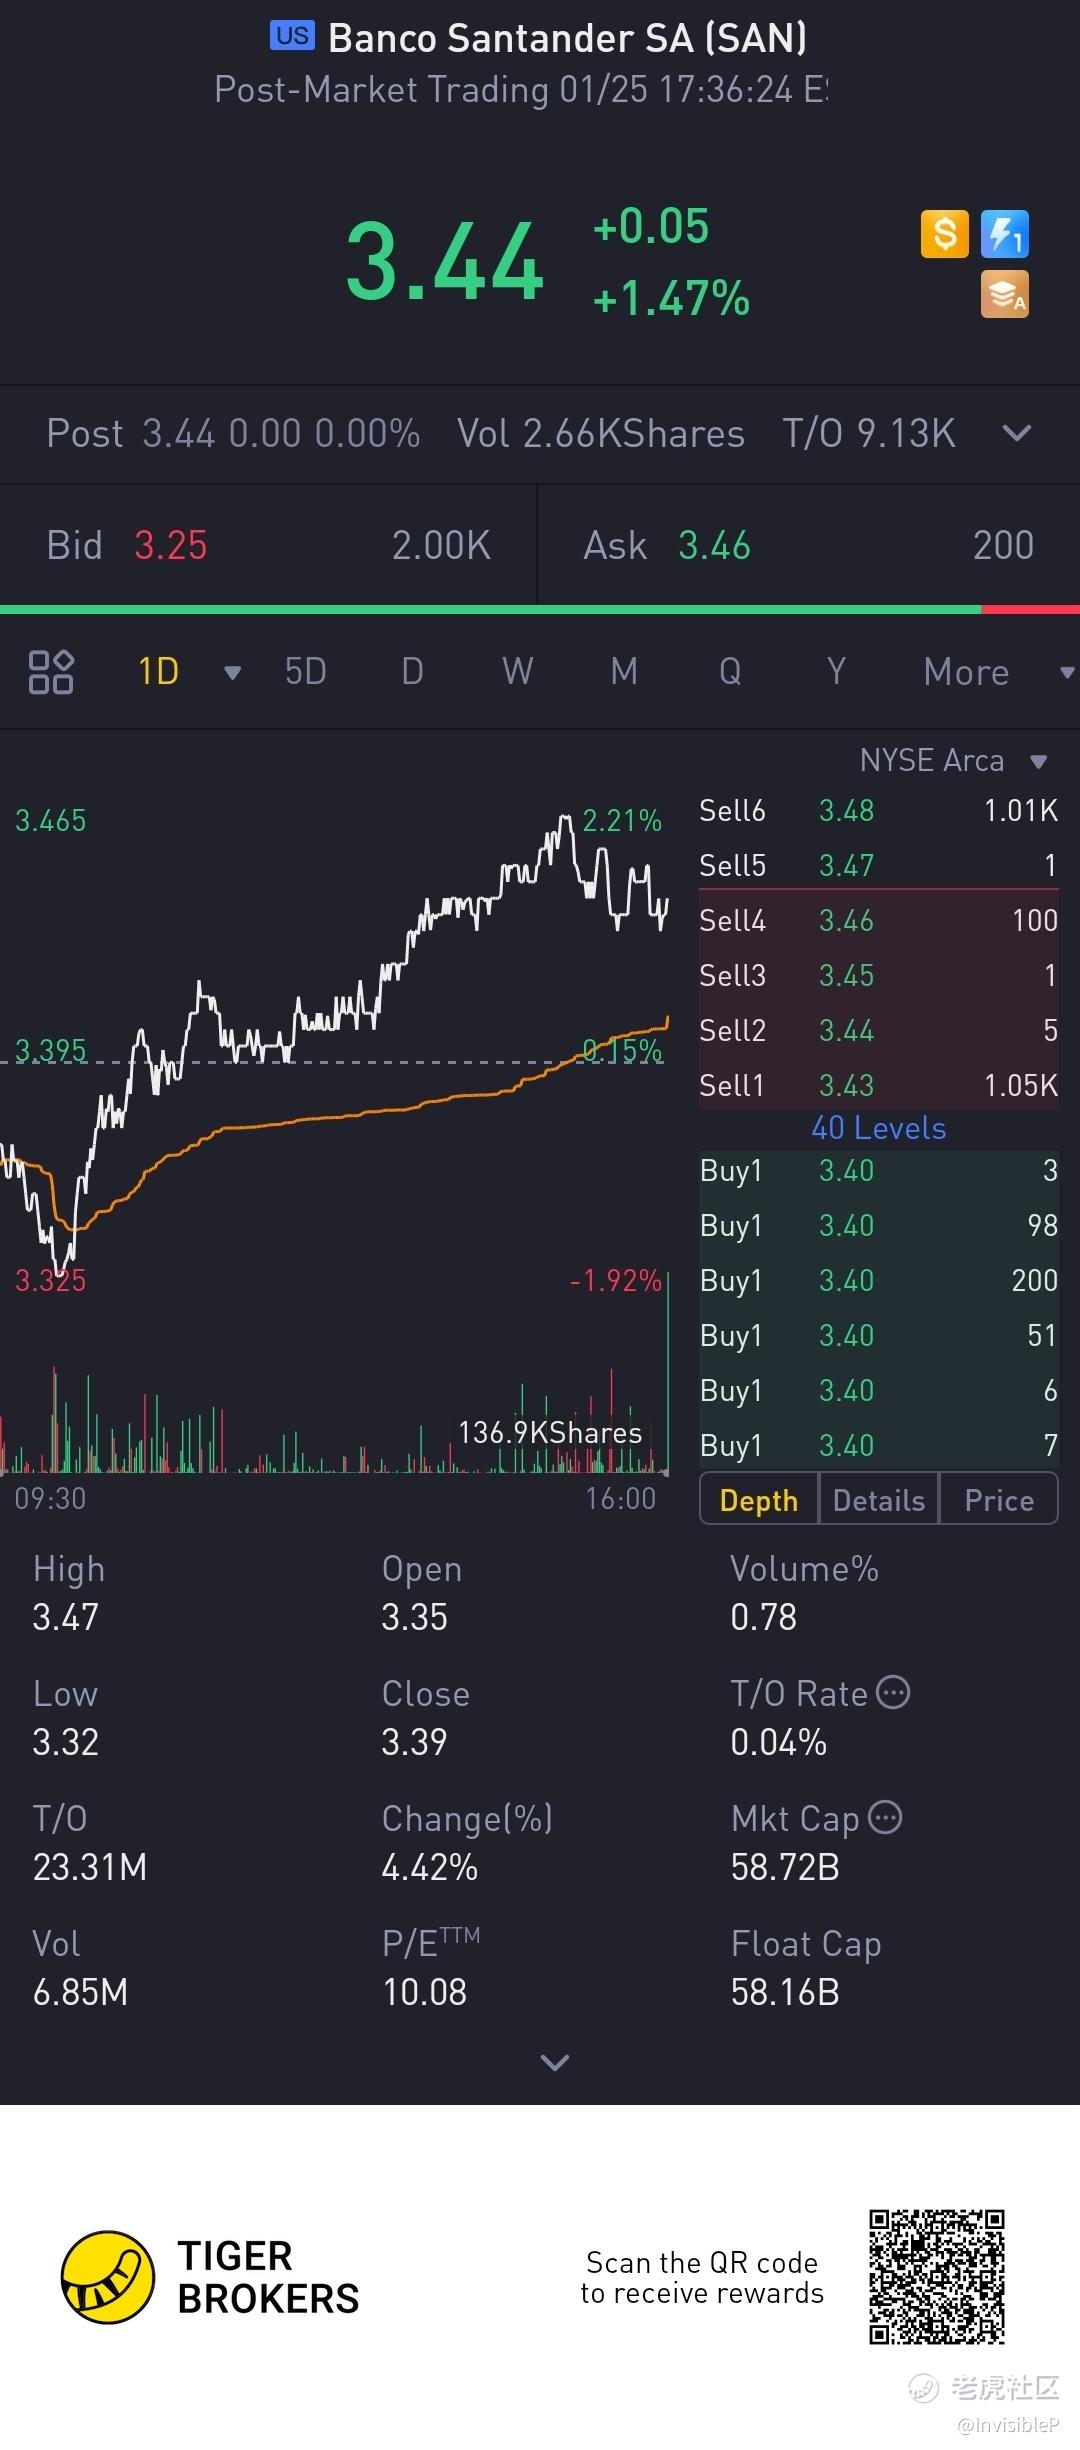
Task: Tap the Banco Santander SA (SAN) title
Action: (x=567, y=38)
